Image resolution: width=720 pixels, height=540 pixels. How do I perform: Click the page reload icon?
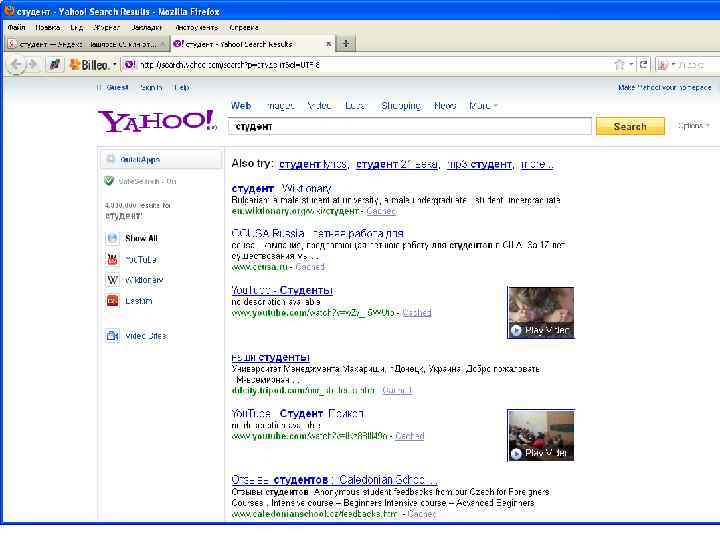(643, 65)
